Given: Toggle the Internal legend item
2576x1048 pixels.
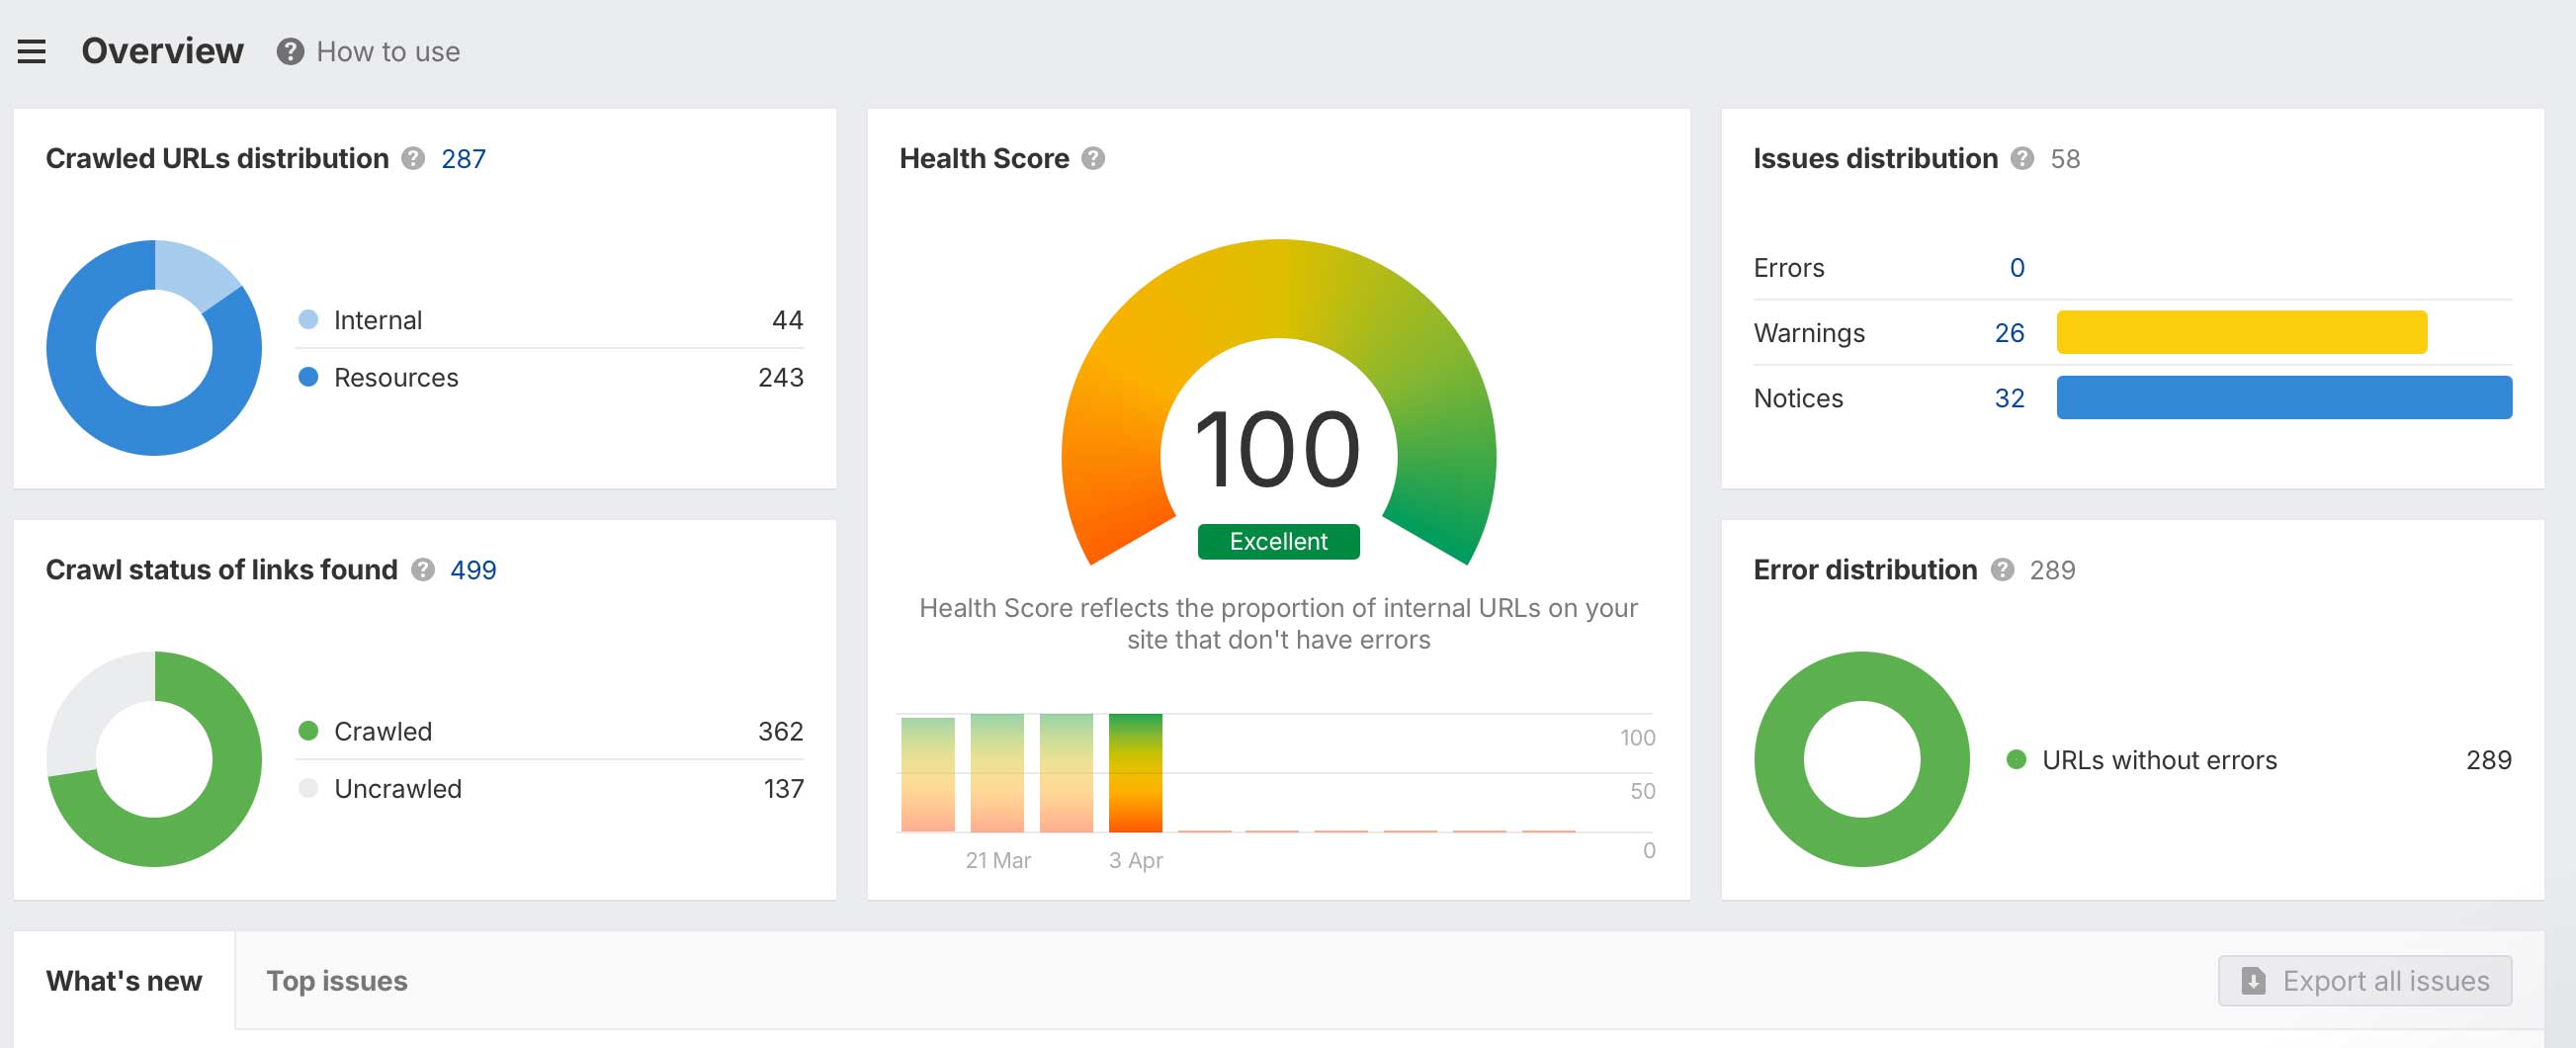Looking at the screenshot, I should [377, 320].
